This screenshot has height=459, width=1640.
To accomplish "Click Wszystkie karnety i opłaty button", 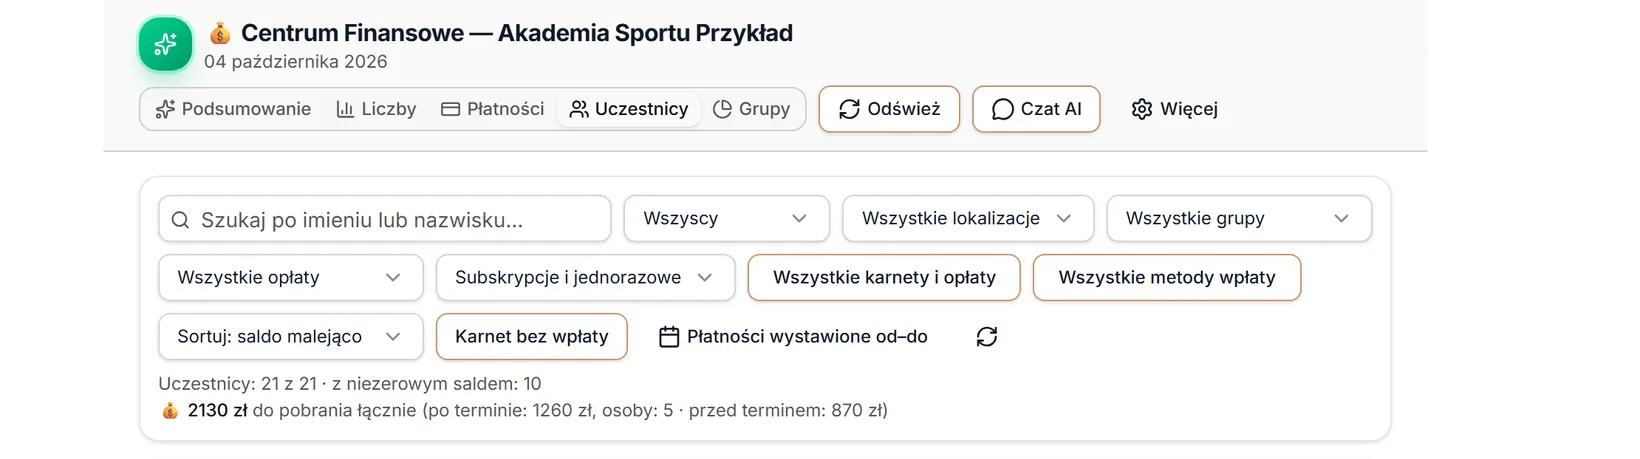I will click(884, 277).
